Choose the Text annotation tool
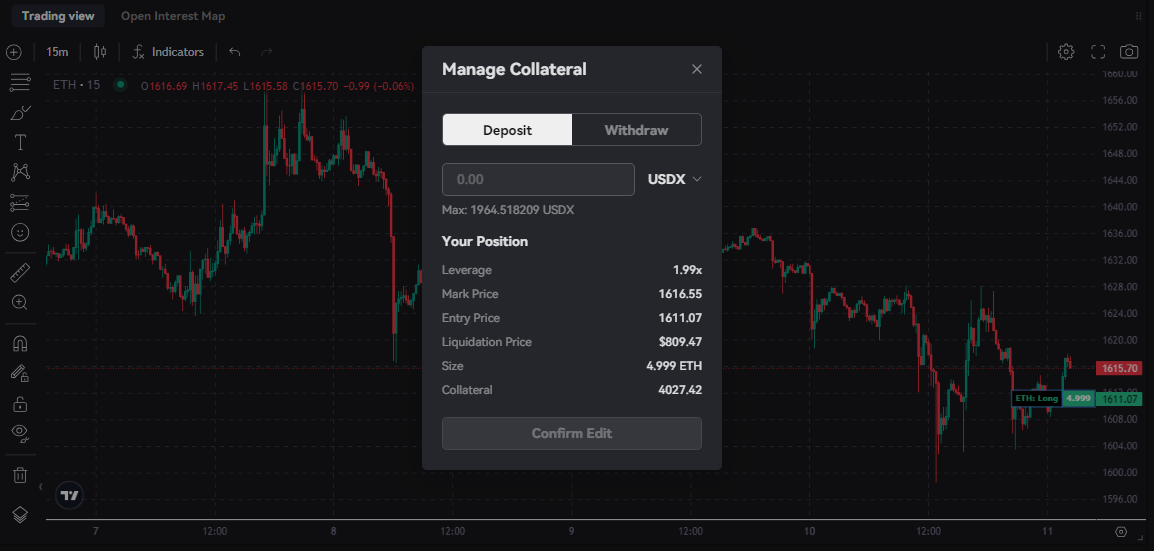This screenshot has width=1154, height=551. pos(20,143)
